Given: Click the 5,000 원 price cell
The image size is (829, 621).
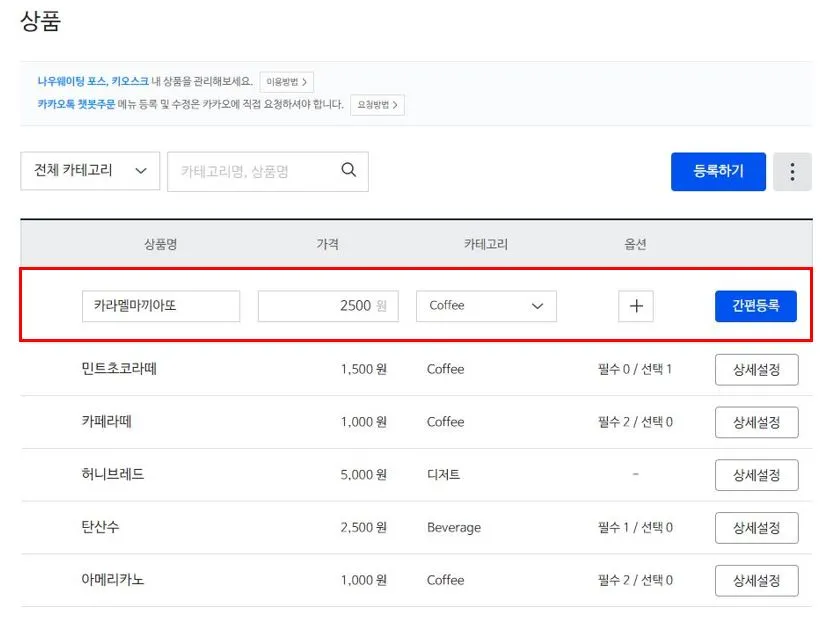Looking at the screenshot, I should (x=364, y=475).
